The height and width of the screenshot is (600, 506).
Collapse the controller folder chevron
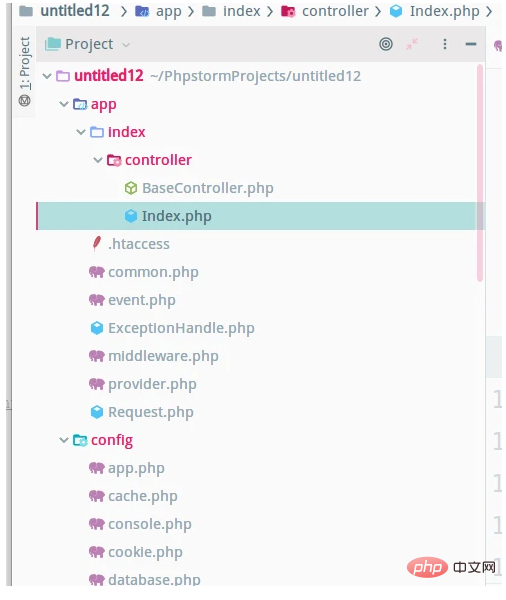pos(98,160)
